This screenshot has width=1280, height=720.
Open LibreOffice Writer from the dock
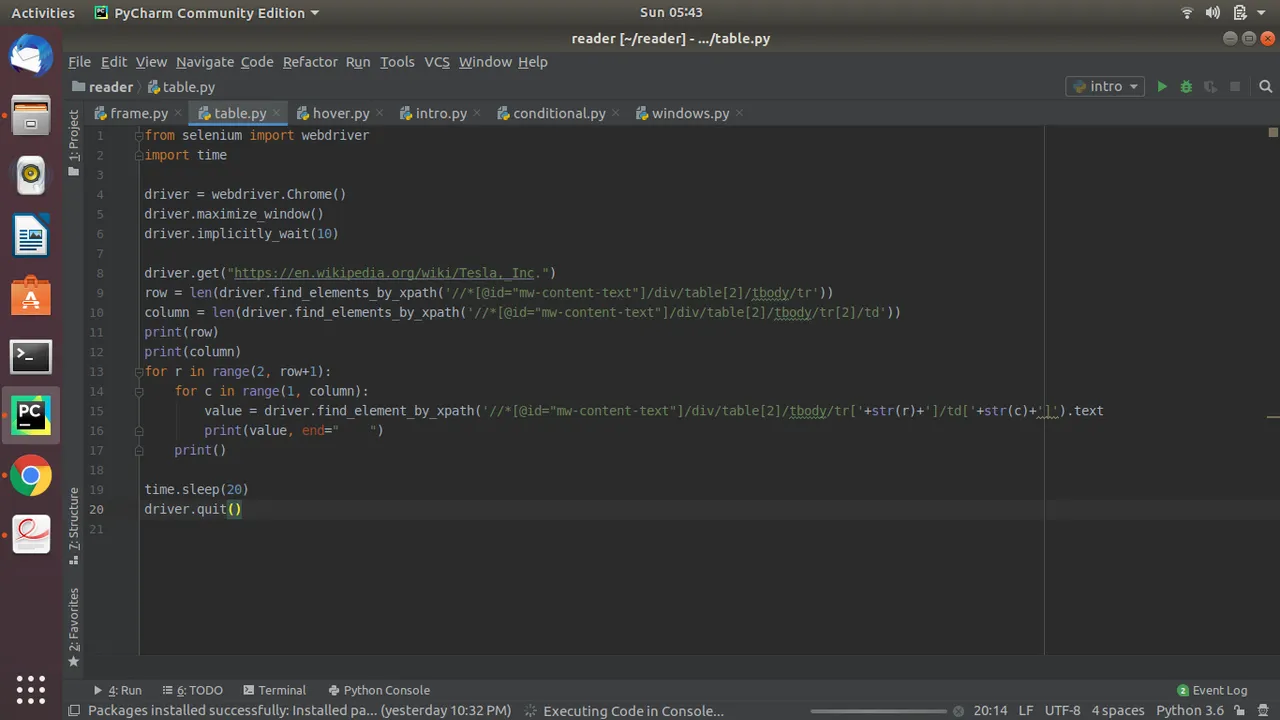pyautogui.click(x=31, y=237)
